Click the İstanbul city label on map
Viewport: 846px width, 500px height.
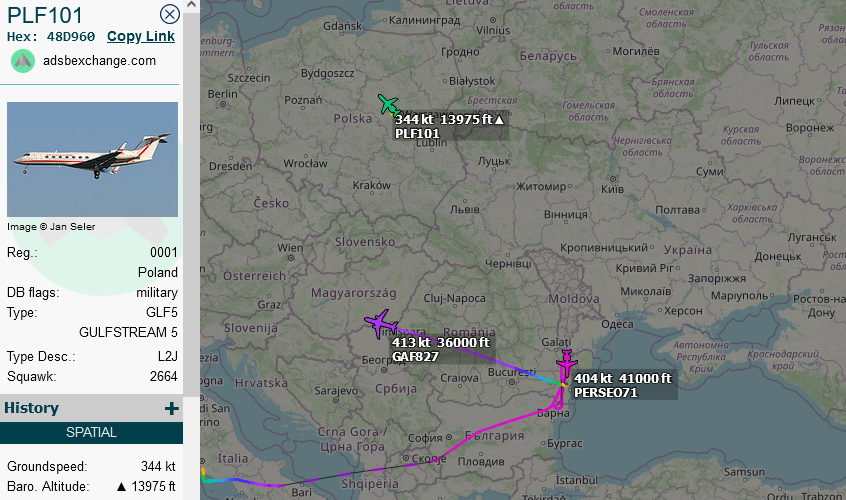pos(577,480)
